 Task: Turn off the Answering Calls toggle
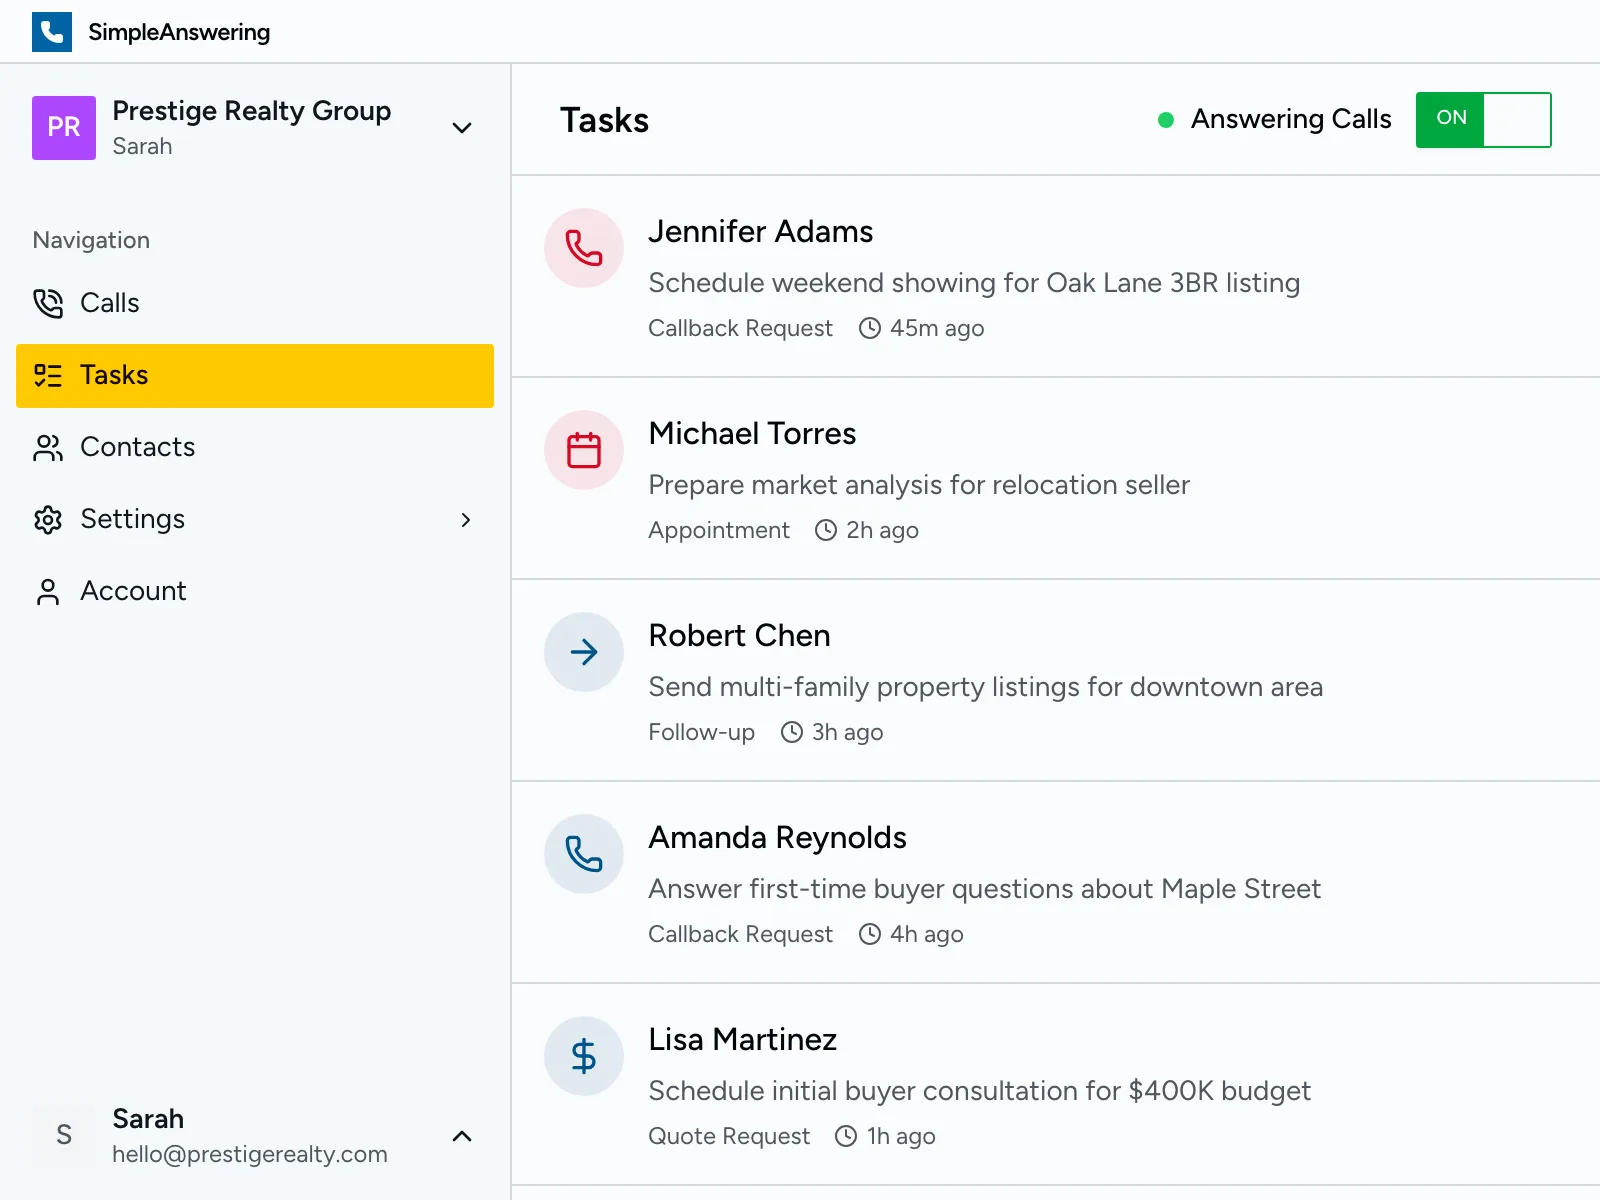coord(1483,120)
